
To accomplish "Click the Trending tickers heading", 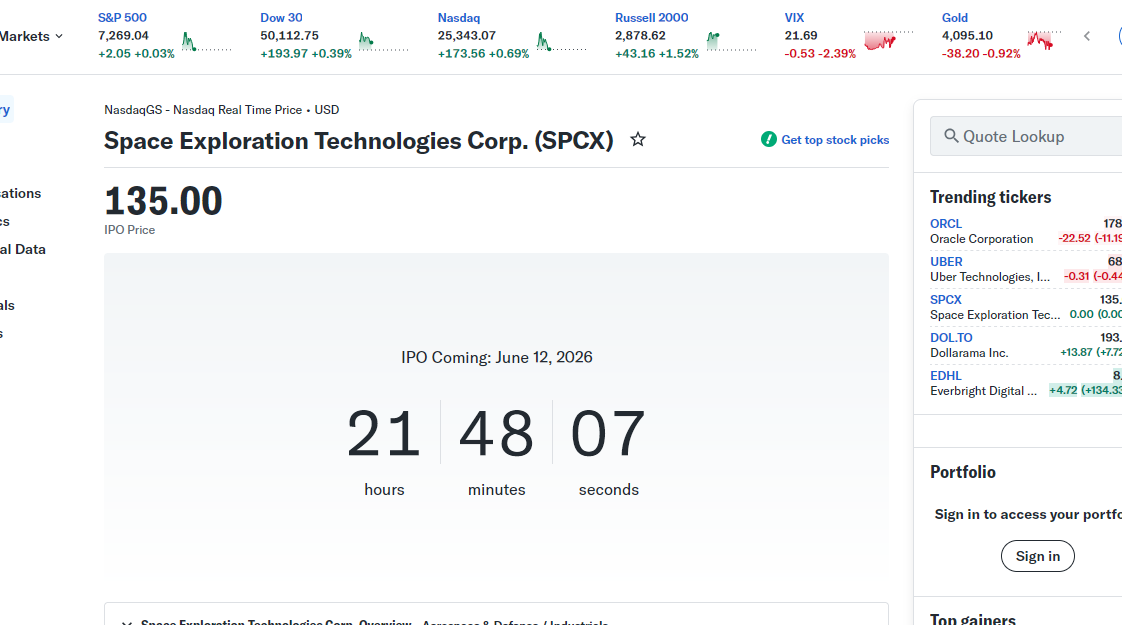I will point(990,197).
